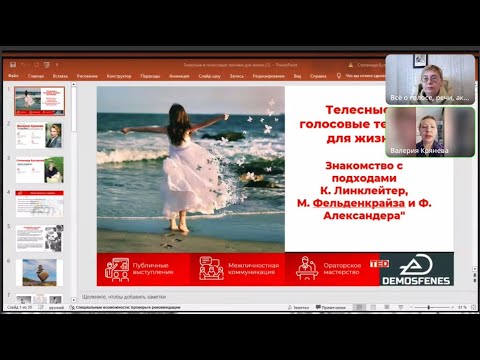Click the Undo icon in quick access toolbar
480x360 pixels.
tap(23, 65)
